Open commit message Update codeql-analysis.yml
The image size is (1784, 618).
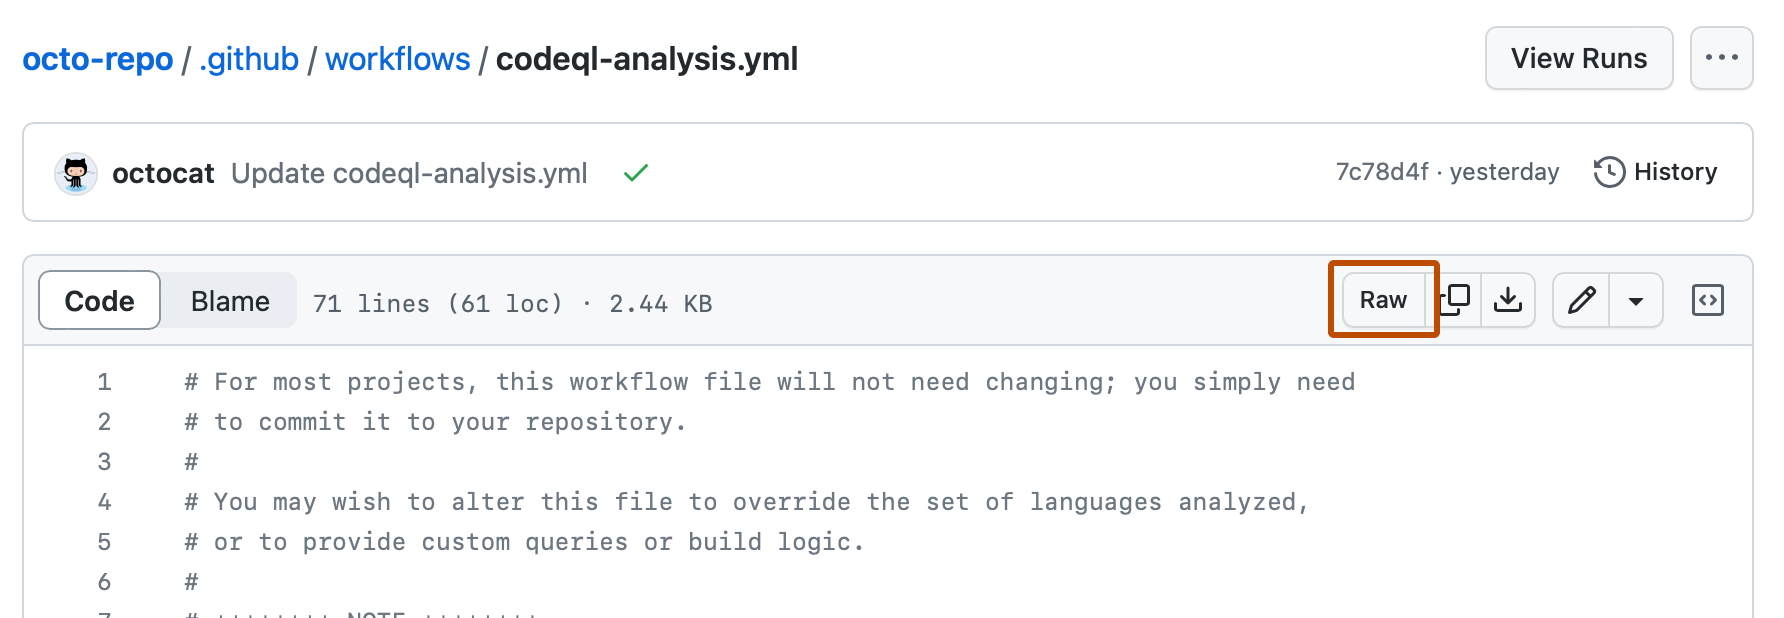[x=409, y=173]
